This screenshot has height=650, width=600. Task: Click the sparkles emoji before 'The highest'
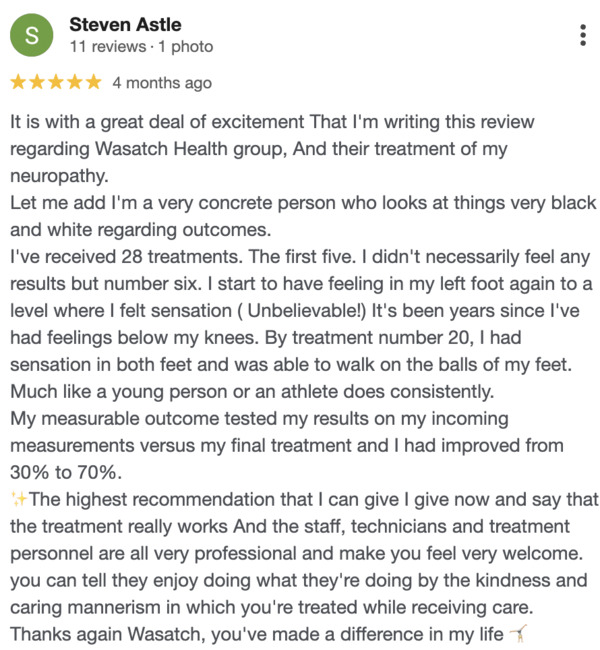(19, 500)
